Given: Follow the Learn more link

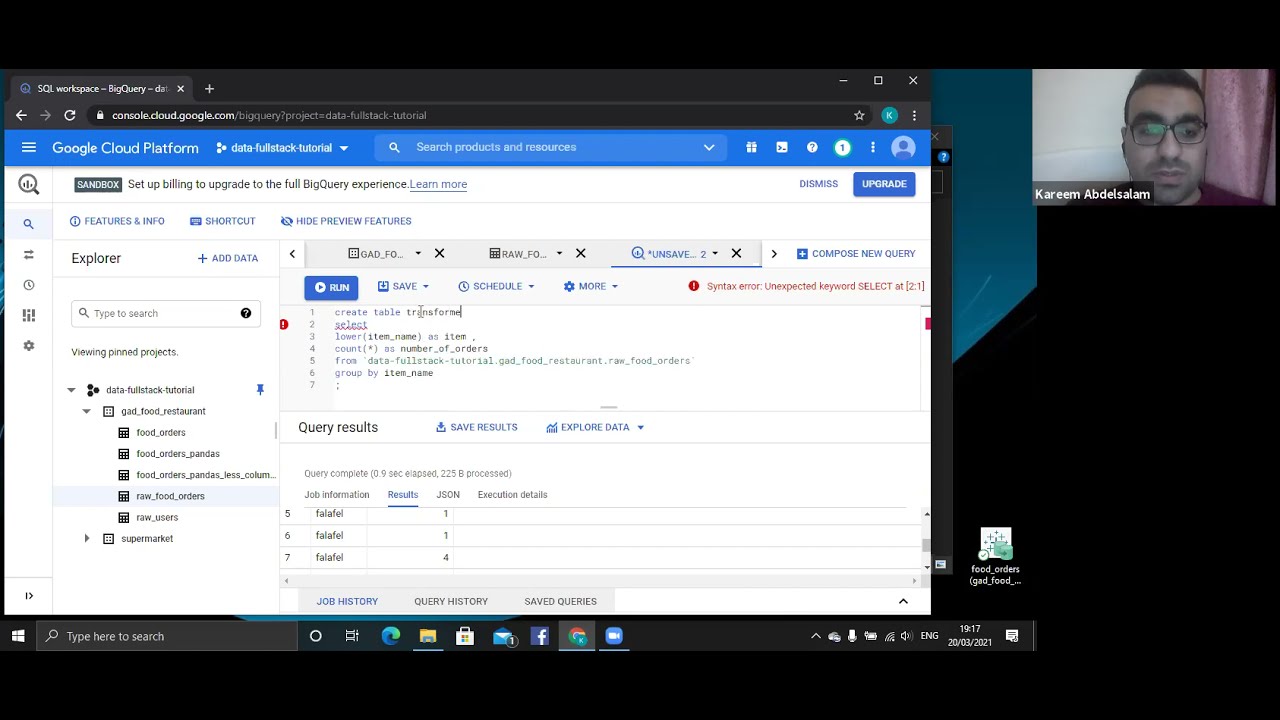Looking at the screenshot, I should coord(438,184).
